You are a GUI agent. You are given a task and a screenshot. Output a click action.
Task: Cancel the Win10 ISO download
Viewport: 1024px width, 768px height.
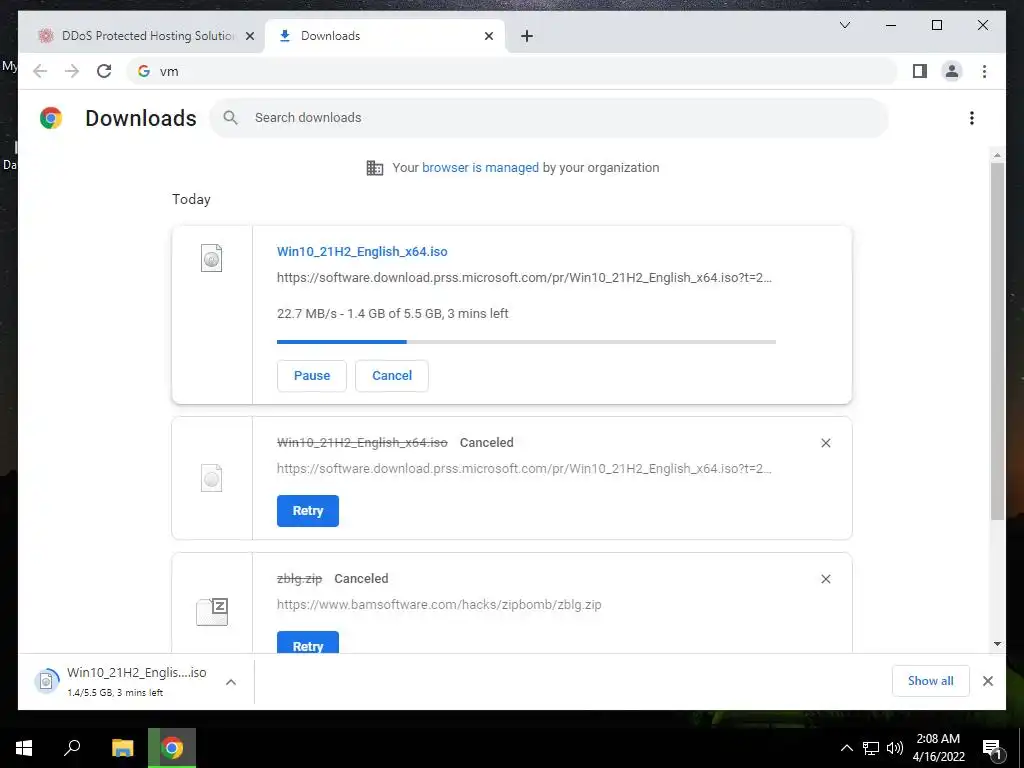(392, 376)
